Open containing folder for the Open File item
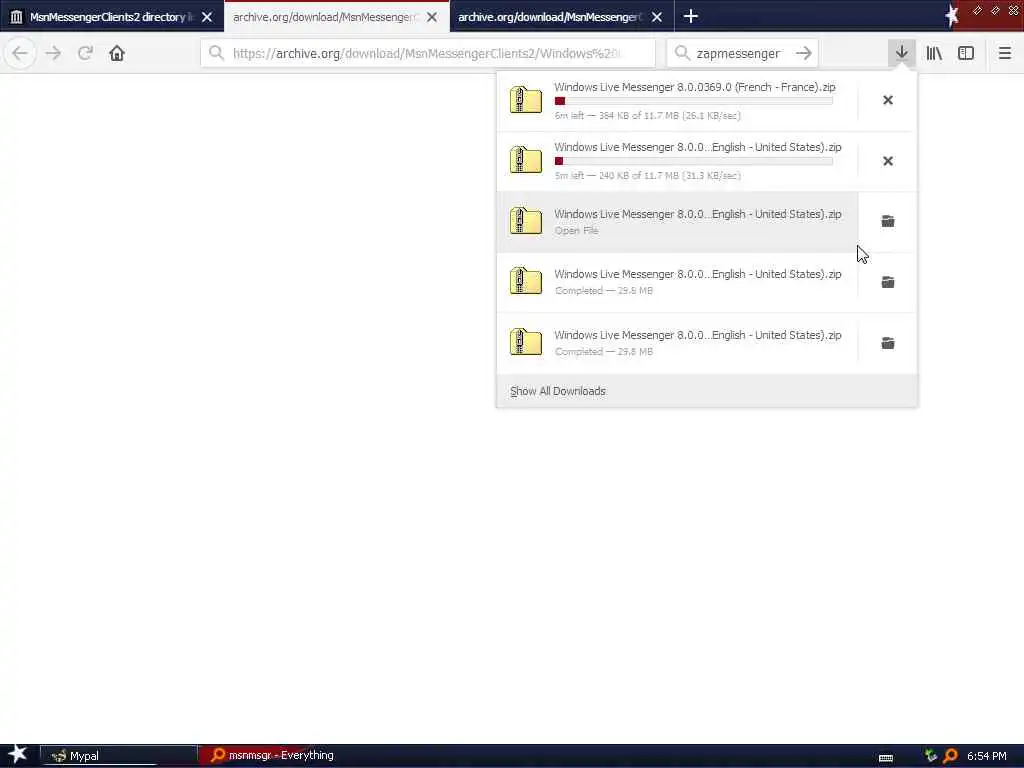The width and height of the screenshot is (1024, 768). click(x=888, y=221)
